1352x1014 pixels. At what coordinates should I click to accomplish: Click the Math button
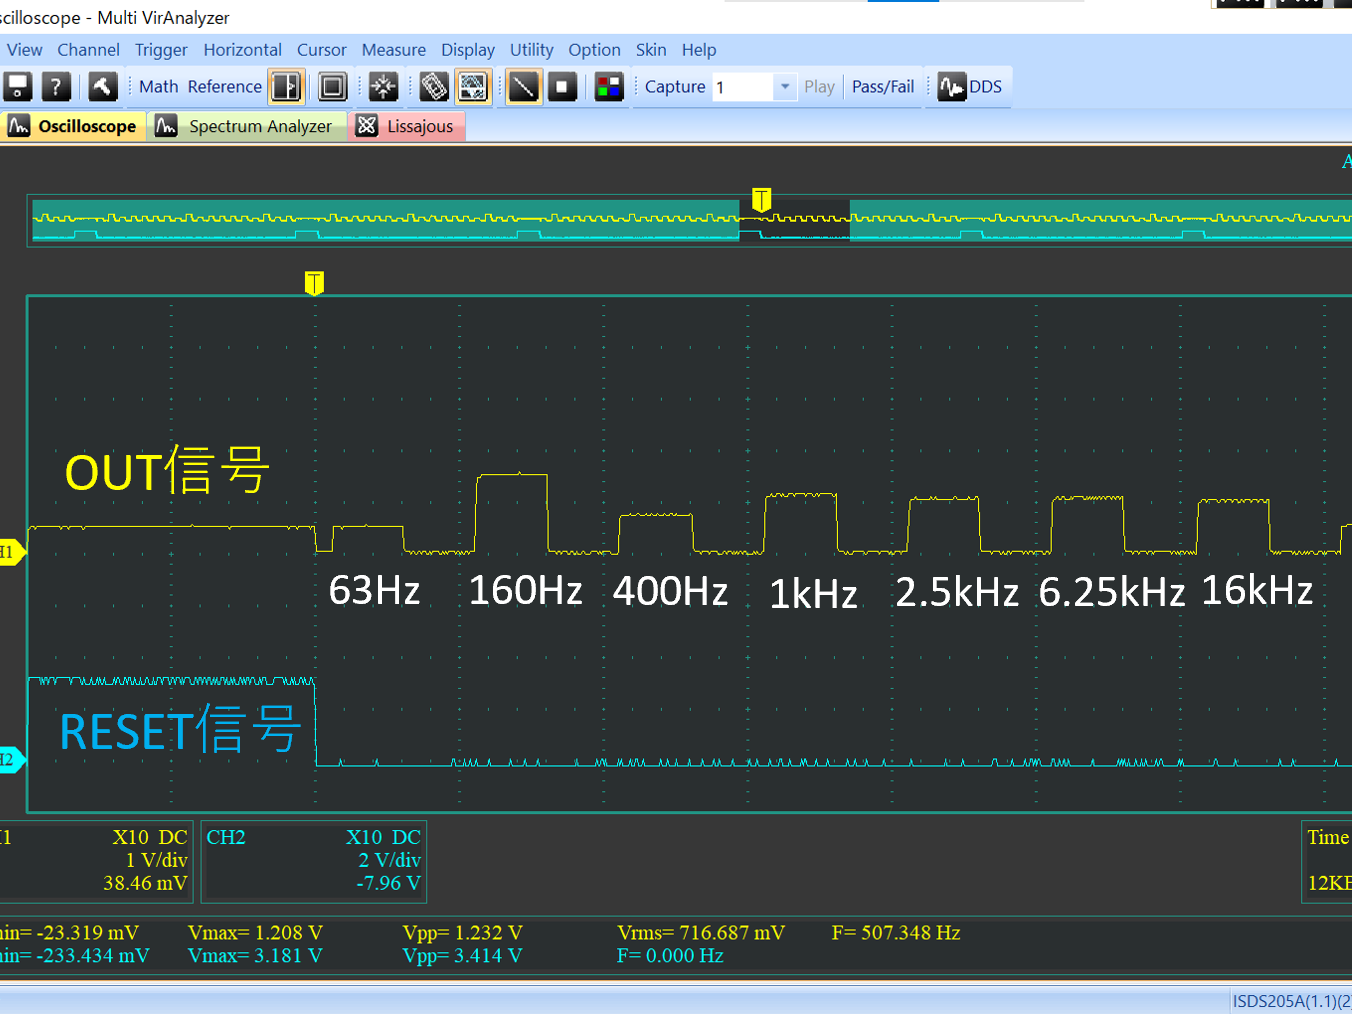click(x=158, y=87)
